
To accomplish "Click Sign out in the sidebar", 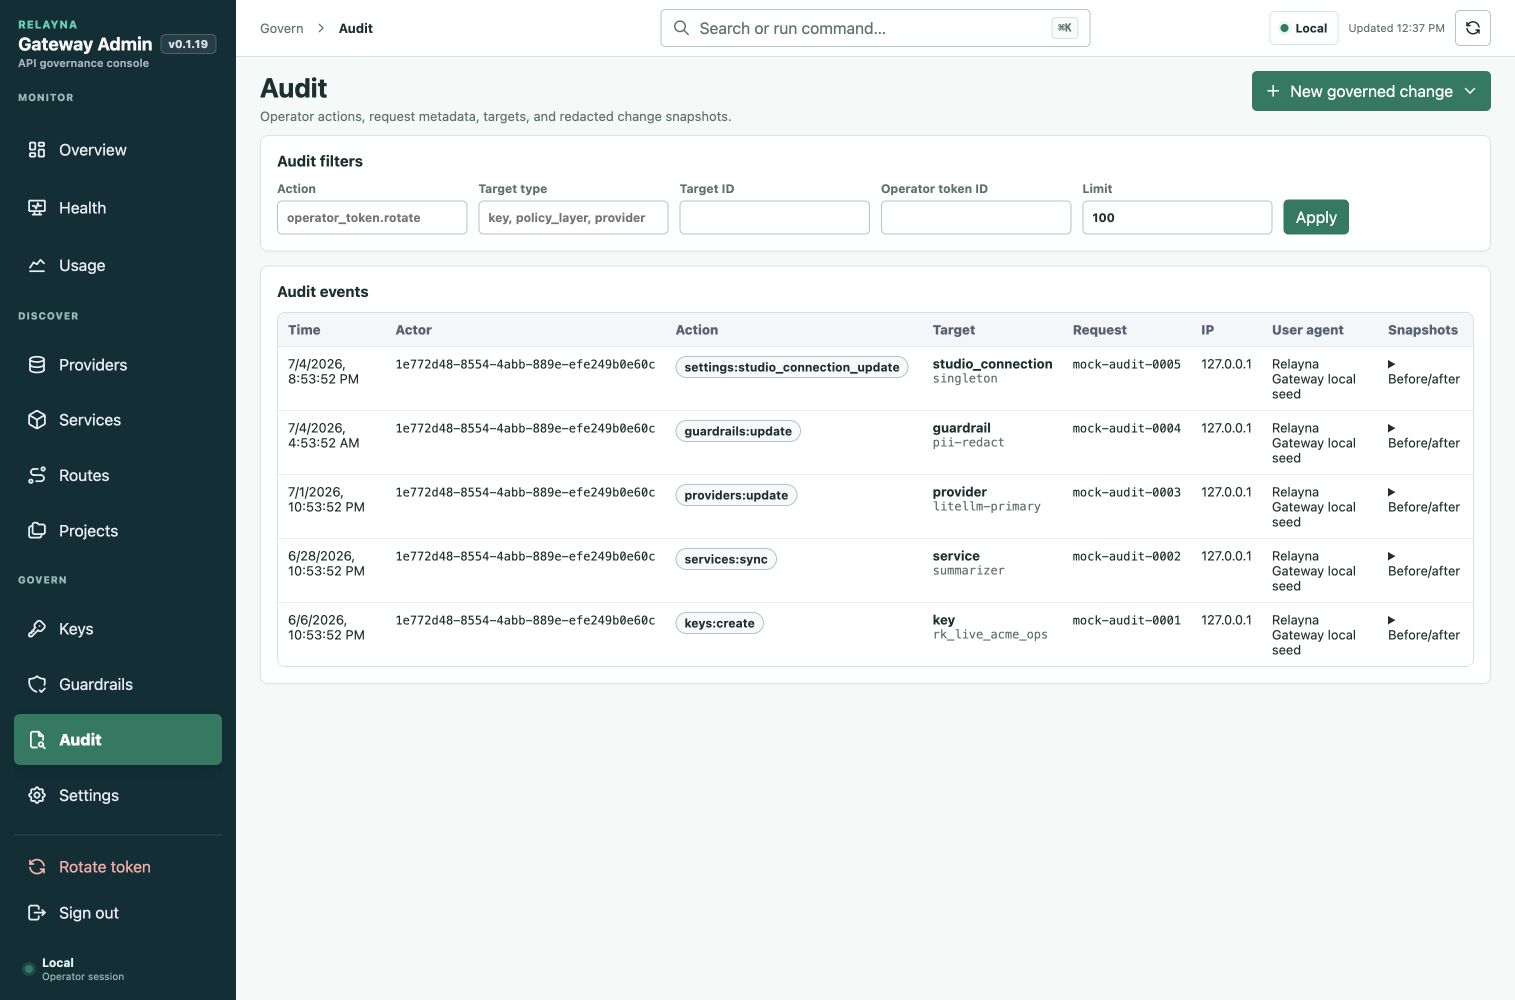I will (118, 913).
